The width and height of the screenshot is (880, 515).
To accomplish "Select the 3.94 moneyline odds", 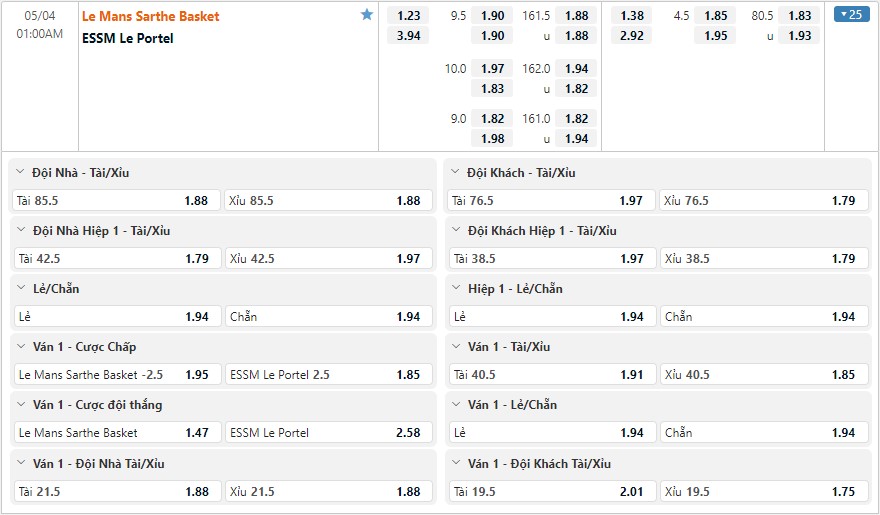I will click(408, 35).
